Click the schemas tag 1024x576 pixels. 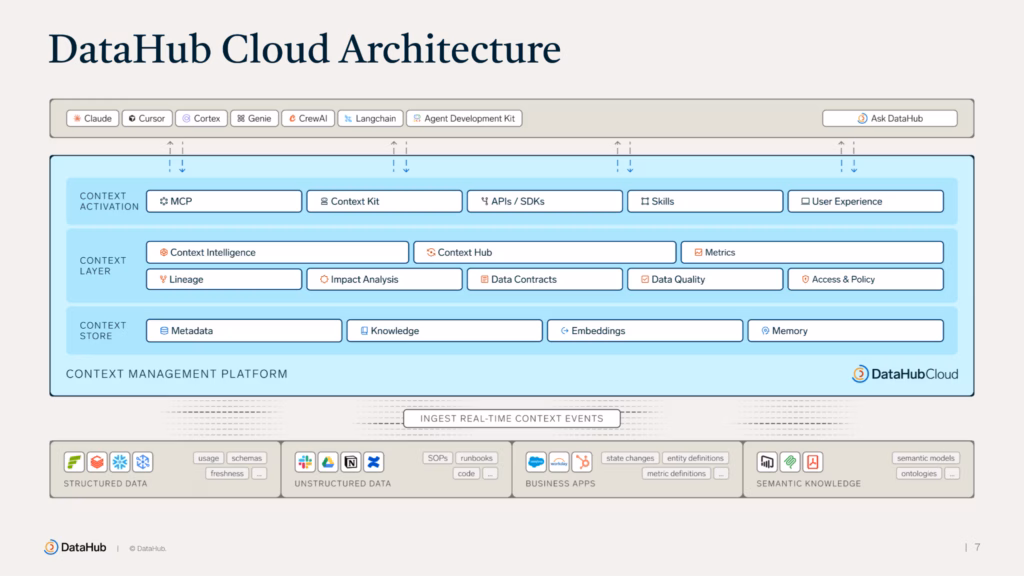246,458
